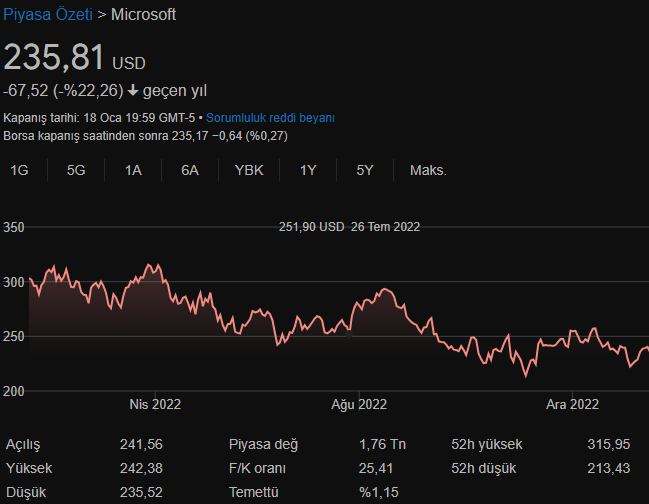Choose the 1A chart period
Image resolution: width=649 pixels, height=504 pixels.
coord(133,170)
